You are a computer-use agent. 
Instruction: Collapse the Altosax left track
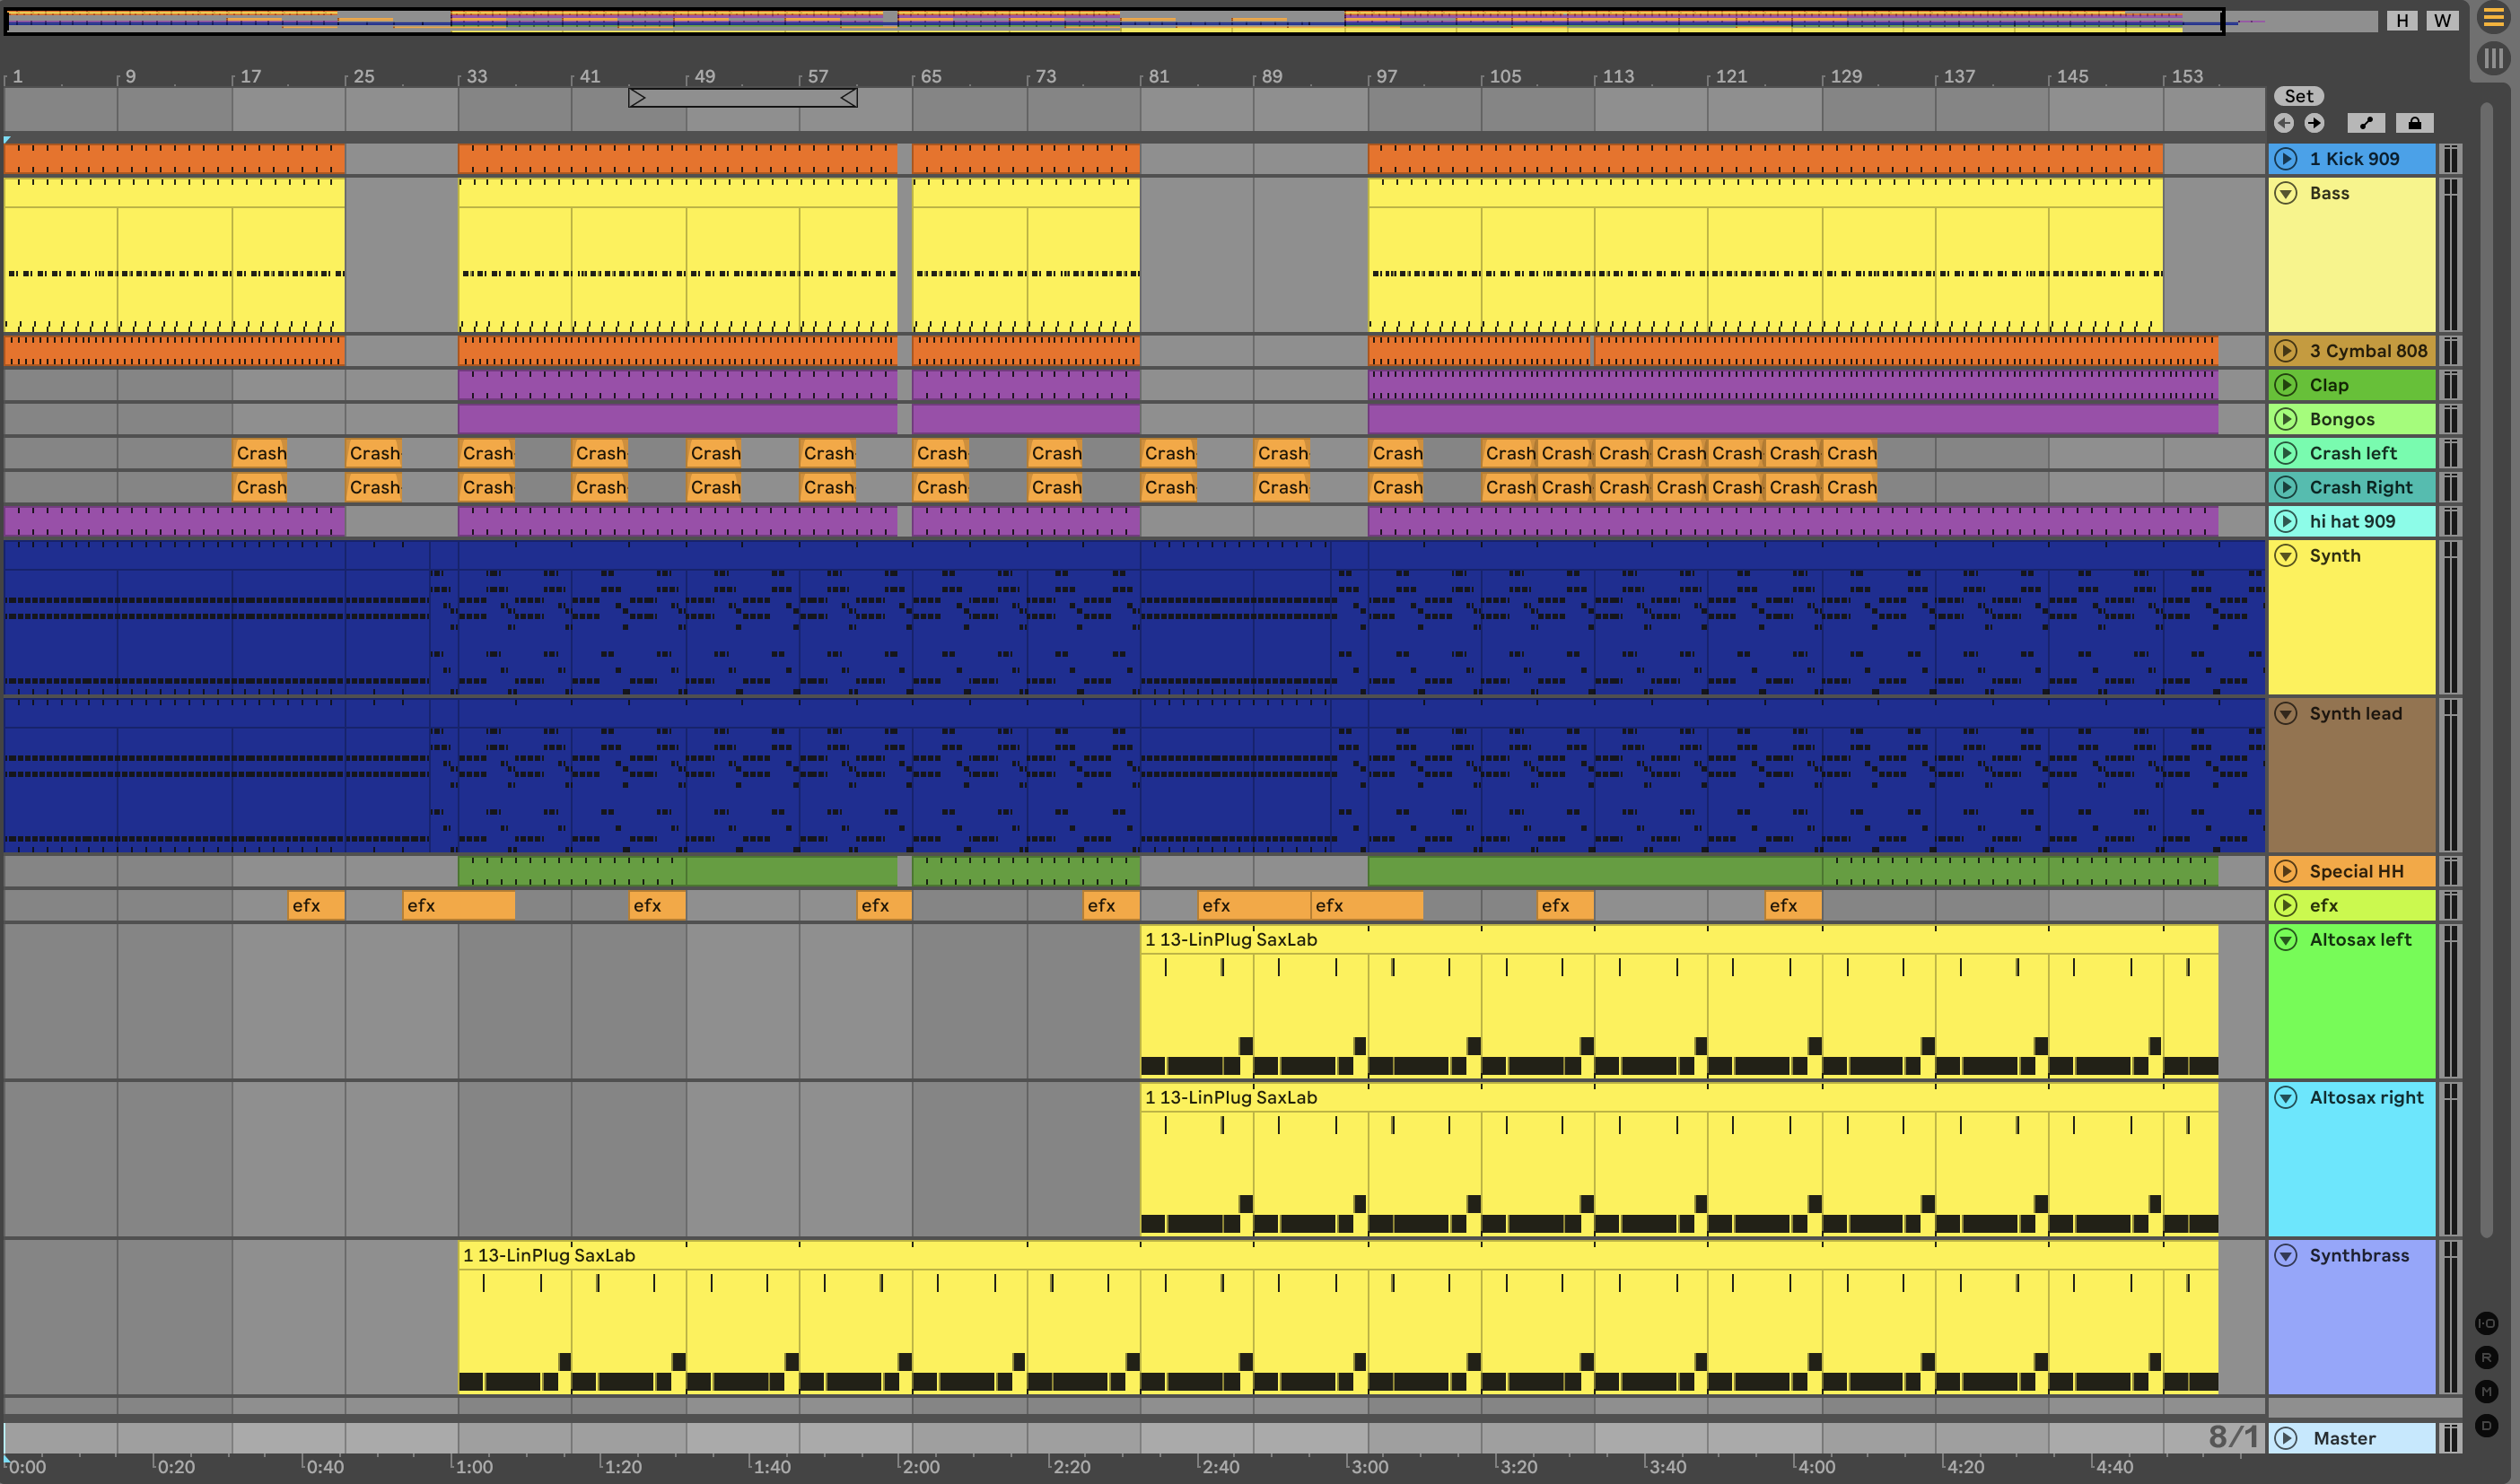coord(2286,939)
